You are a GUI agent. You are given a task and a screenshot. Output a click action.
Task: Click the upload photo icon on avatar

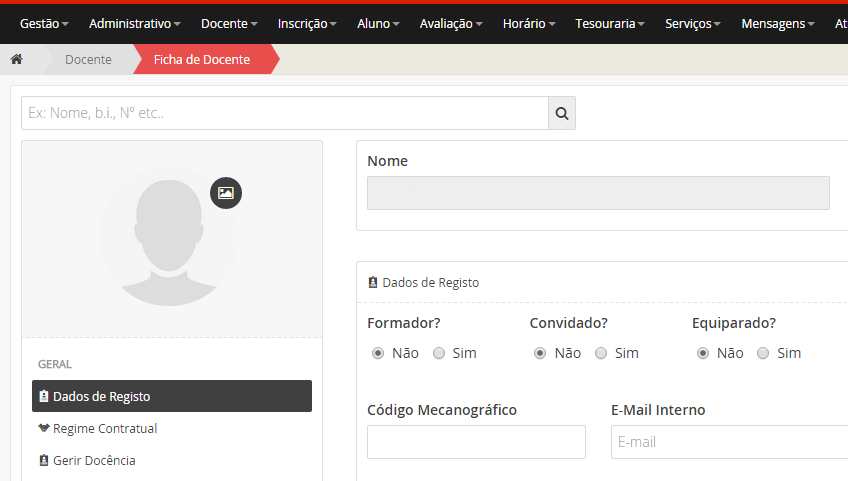click(226, 193)
